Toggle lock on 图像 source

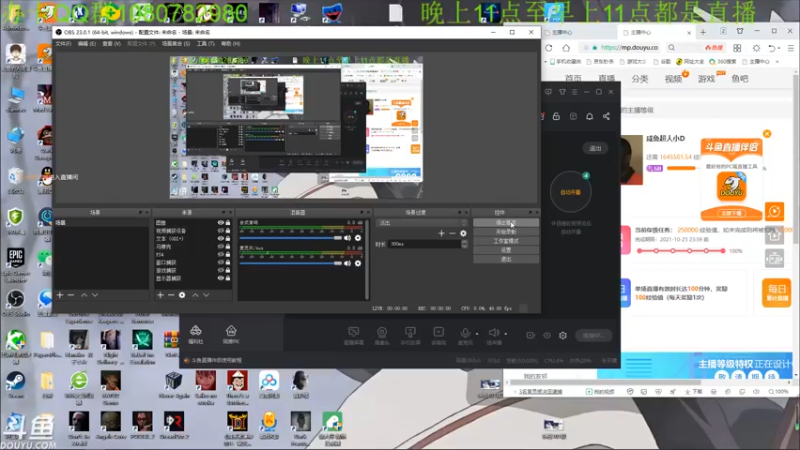[x=228, y=223]
